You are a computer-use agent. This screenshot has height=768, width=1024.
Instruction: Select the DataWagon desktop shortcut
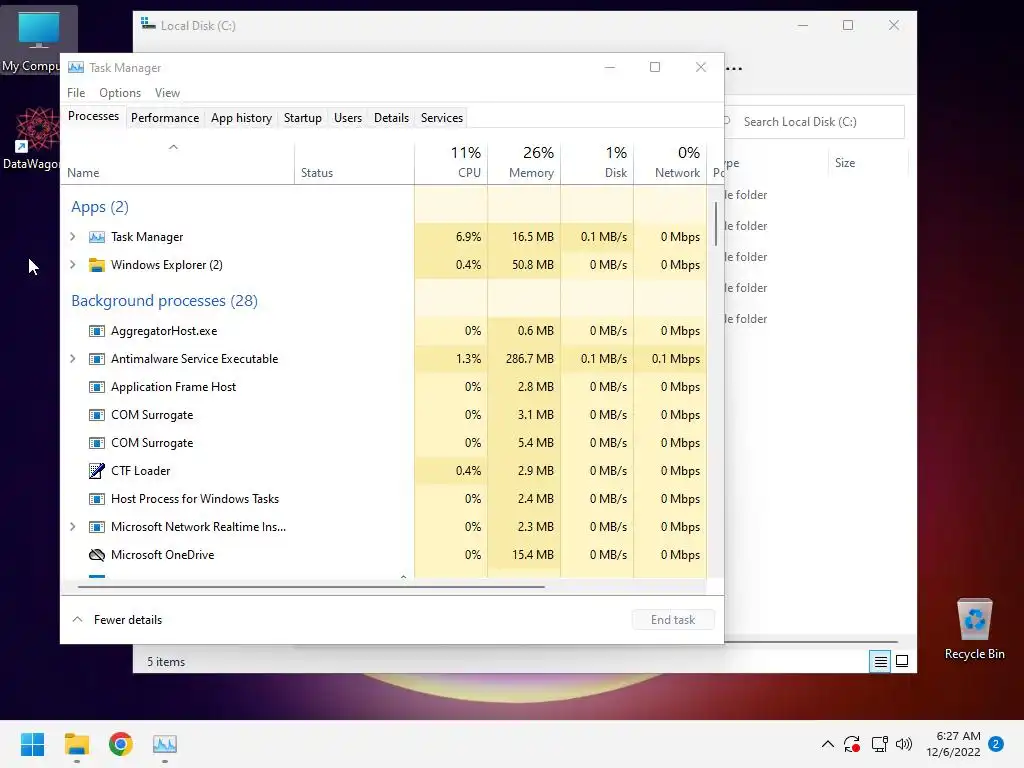33,139
